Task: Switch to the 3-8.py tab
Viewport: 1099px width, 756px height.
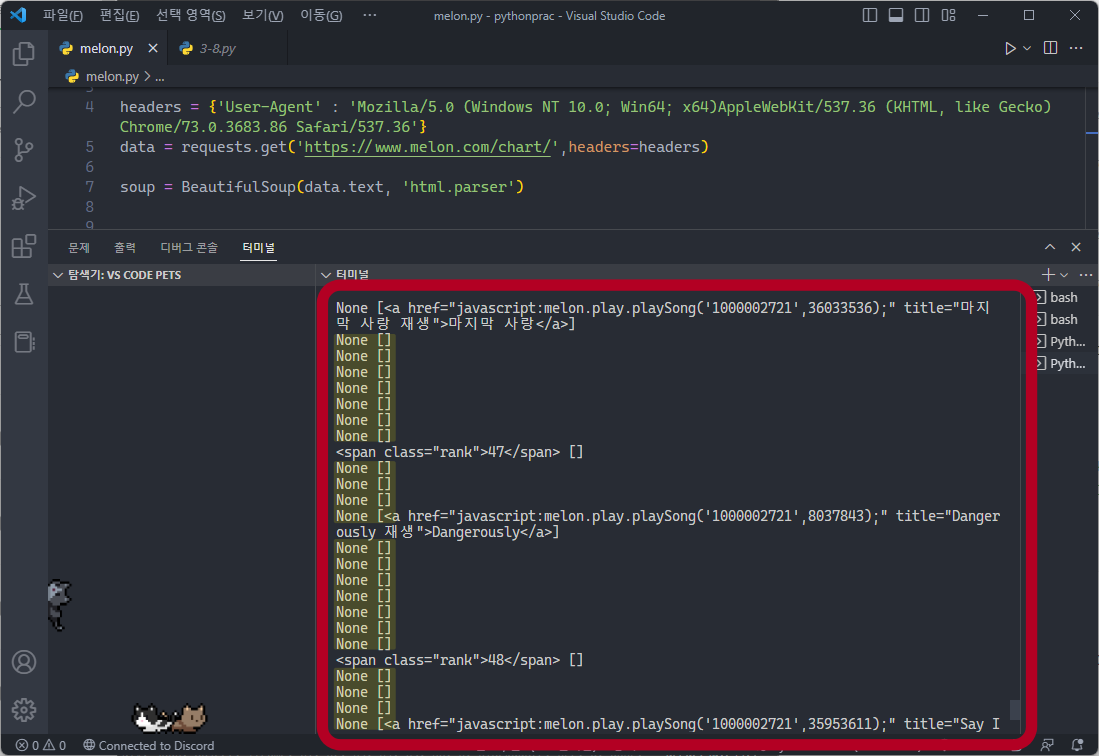Action: coord(217,48)
